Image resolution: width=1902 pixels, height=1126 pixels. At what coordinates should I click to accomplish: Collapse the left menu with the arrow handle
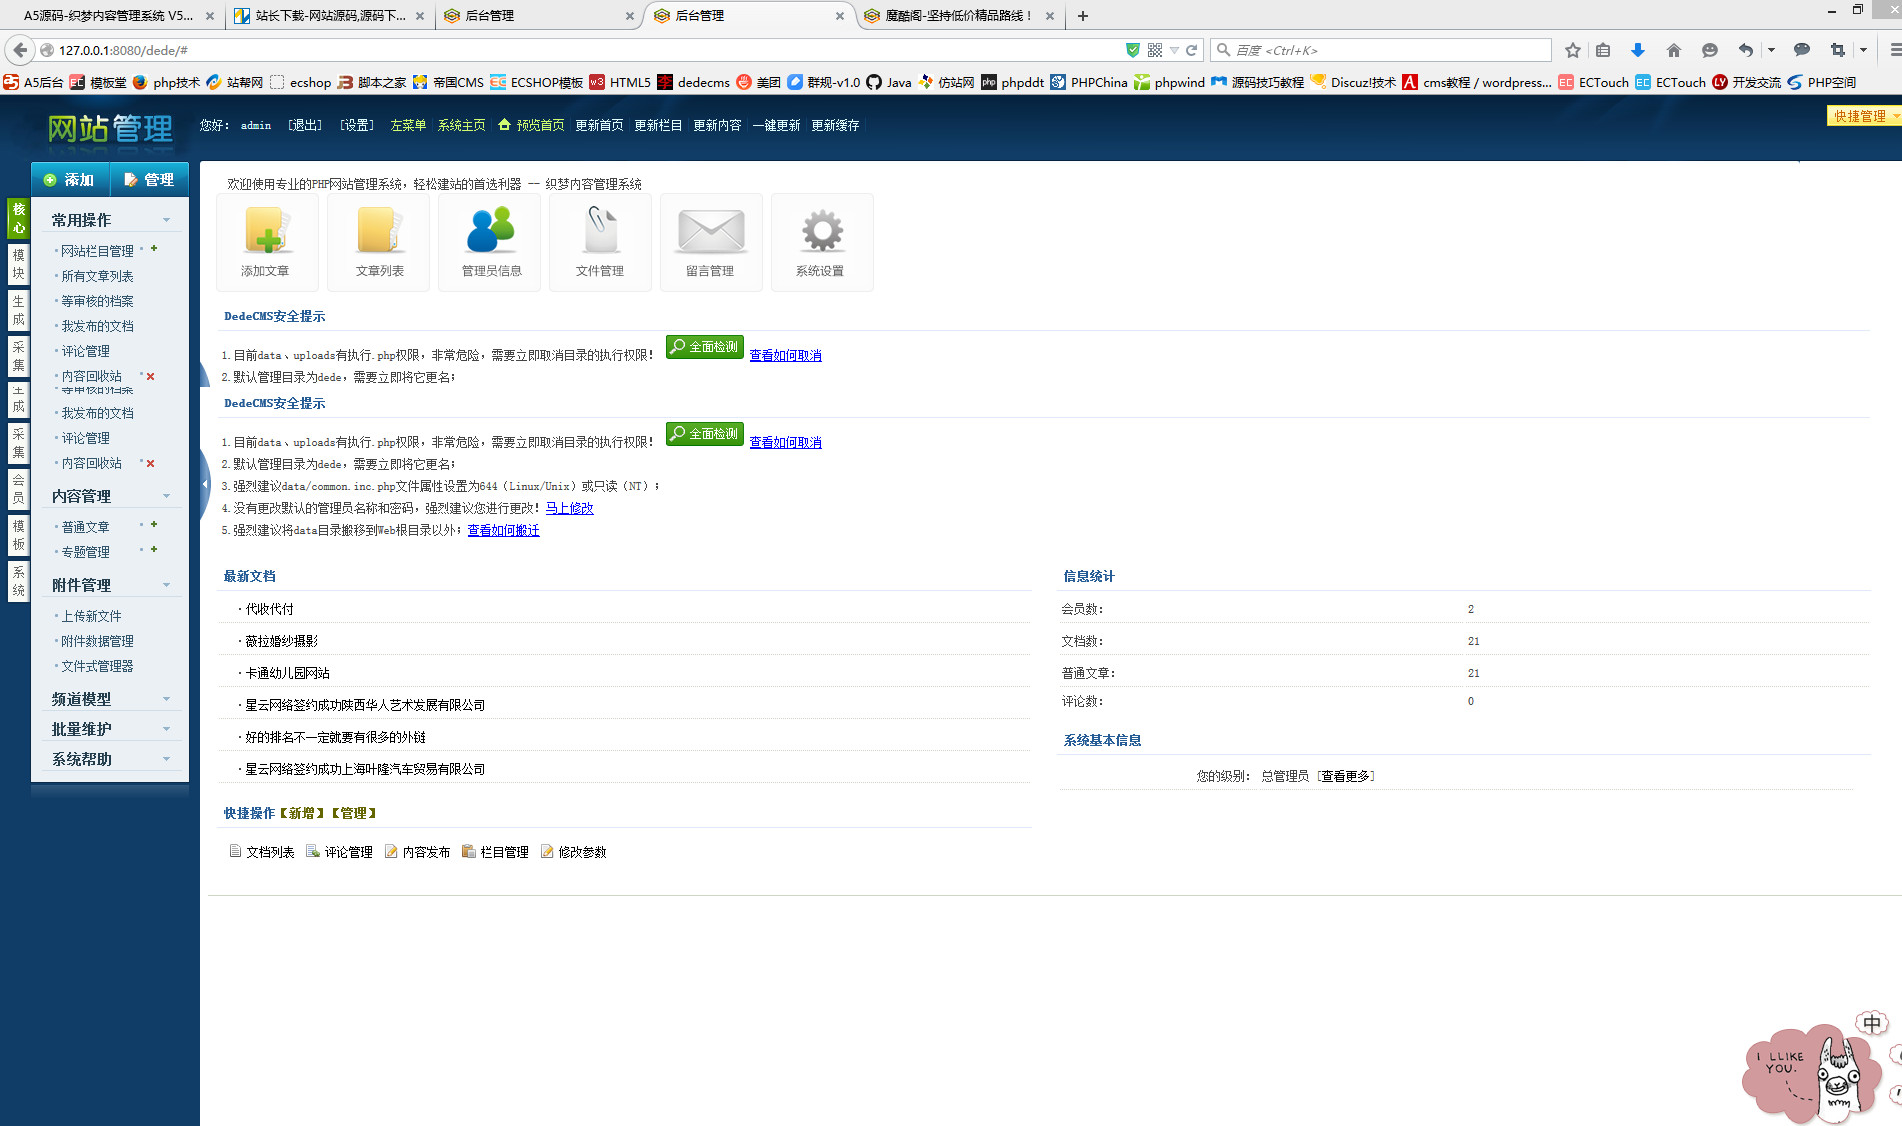tap(204, 484)
